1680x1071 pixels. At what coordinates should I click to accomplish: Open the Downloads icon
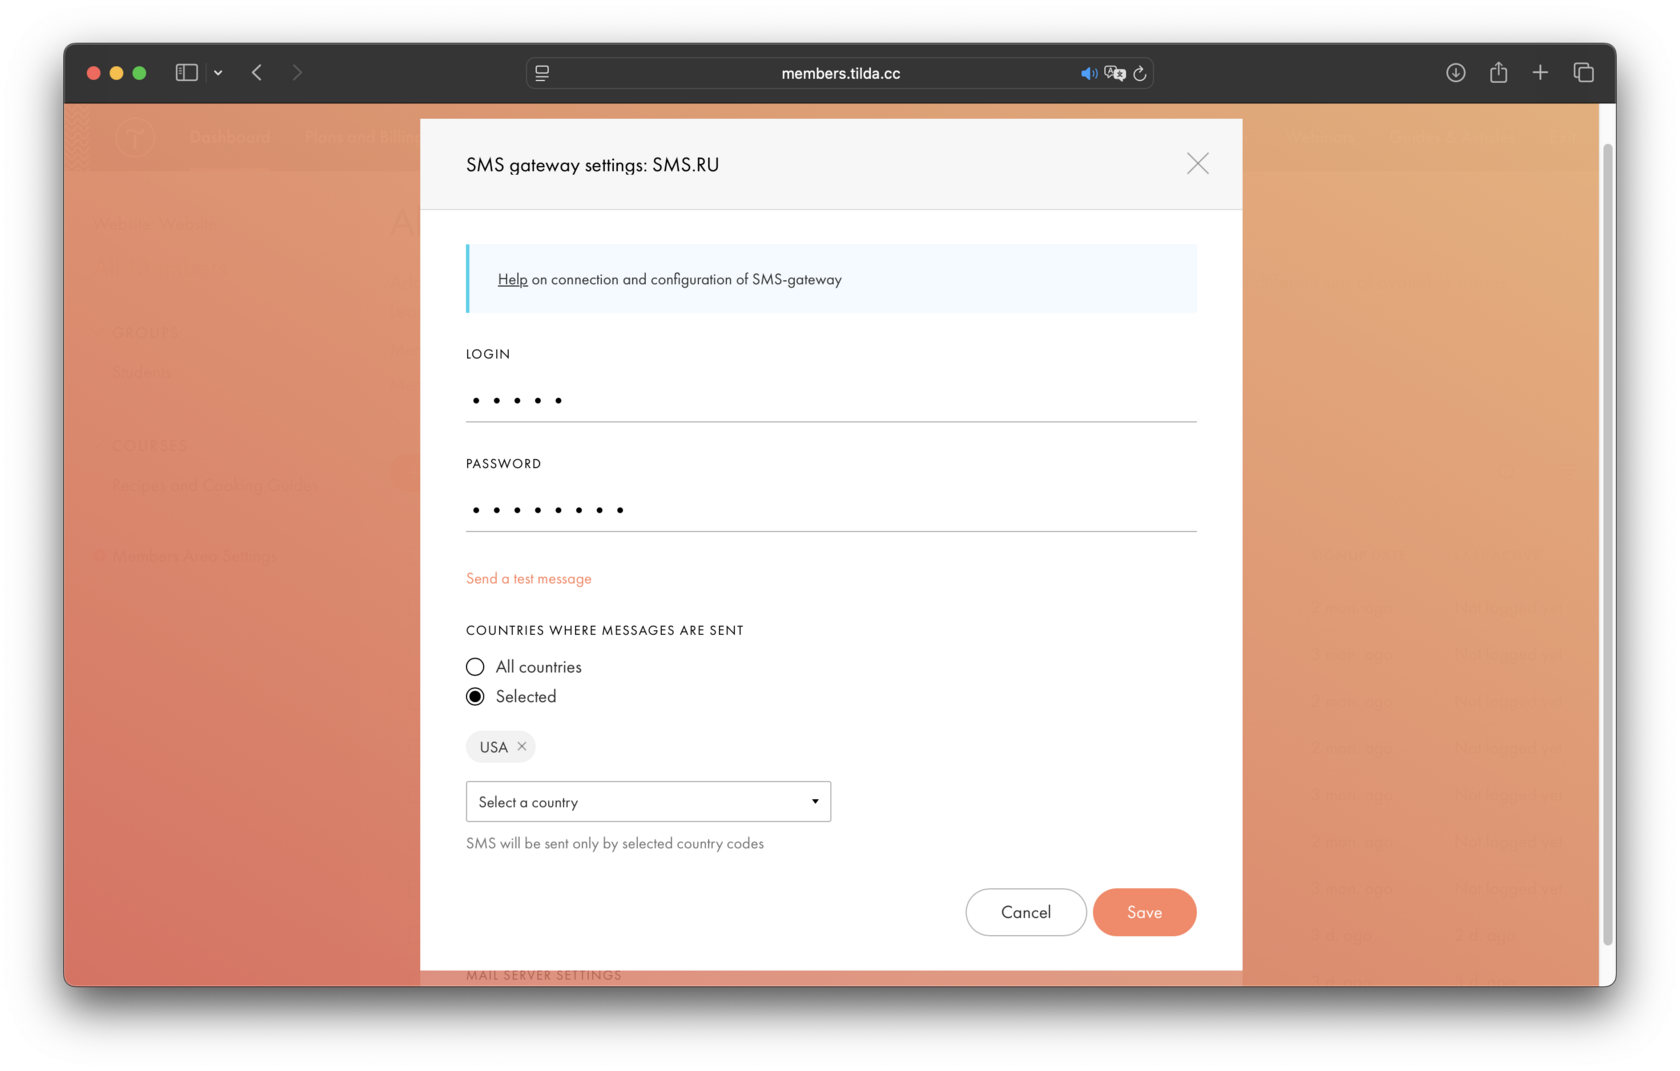(1456, 72)
